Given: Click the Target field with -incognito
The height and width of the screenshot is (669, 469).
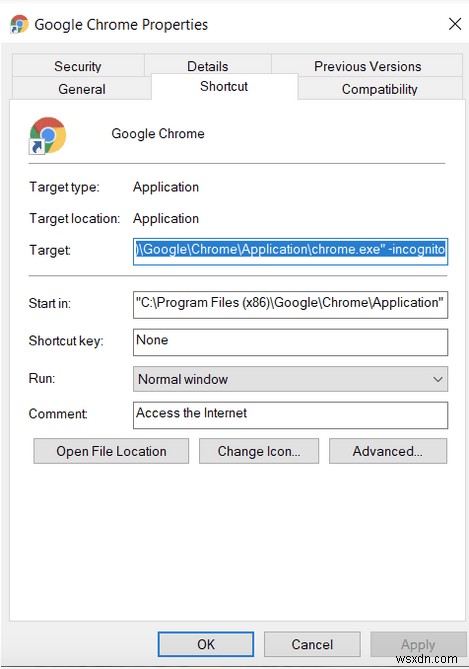Looking at the screenshot, I should point(290,251).
